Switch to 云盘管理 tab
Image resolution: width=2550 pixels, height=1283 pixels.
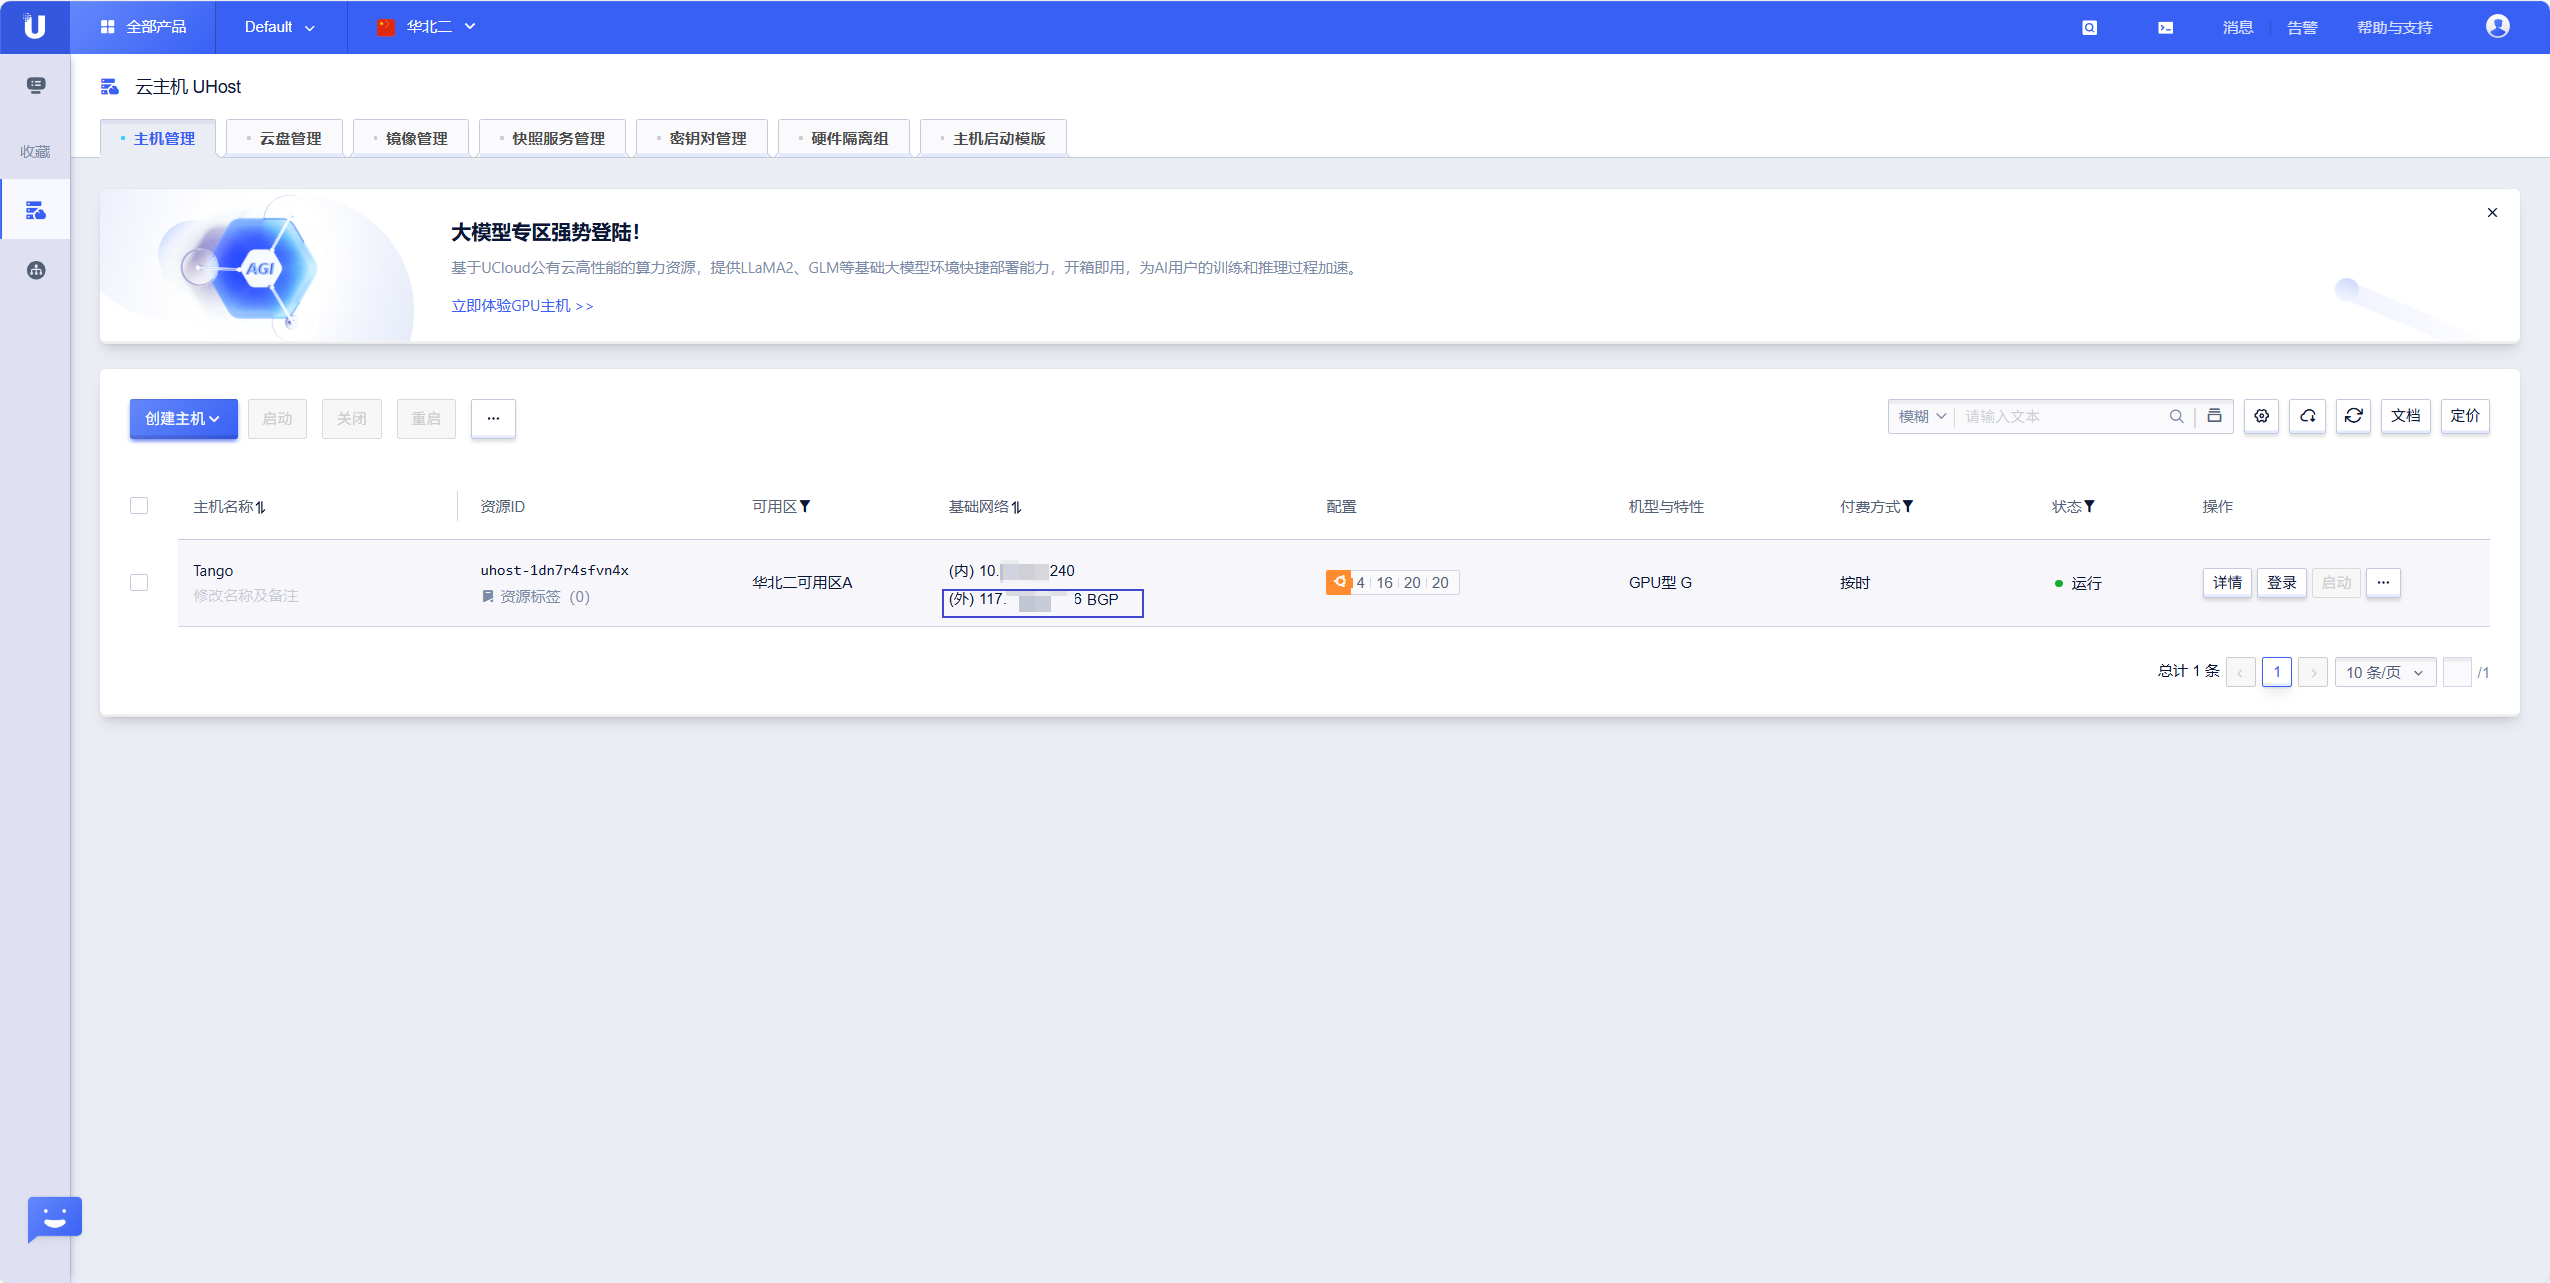click(284, 139)
